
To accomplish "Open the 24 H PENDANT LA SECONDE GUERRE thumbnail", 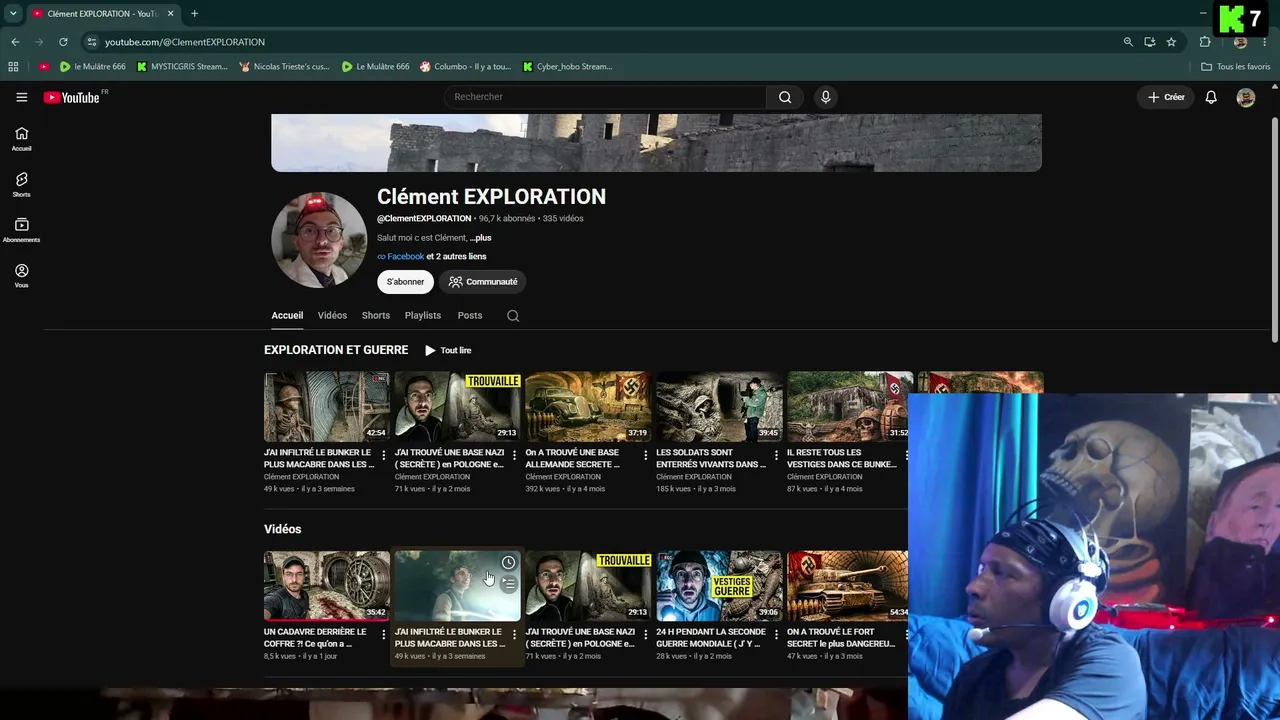I will tap(719, 586).
